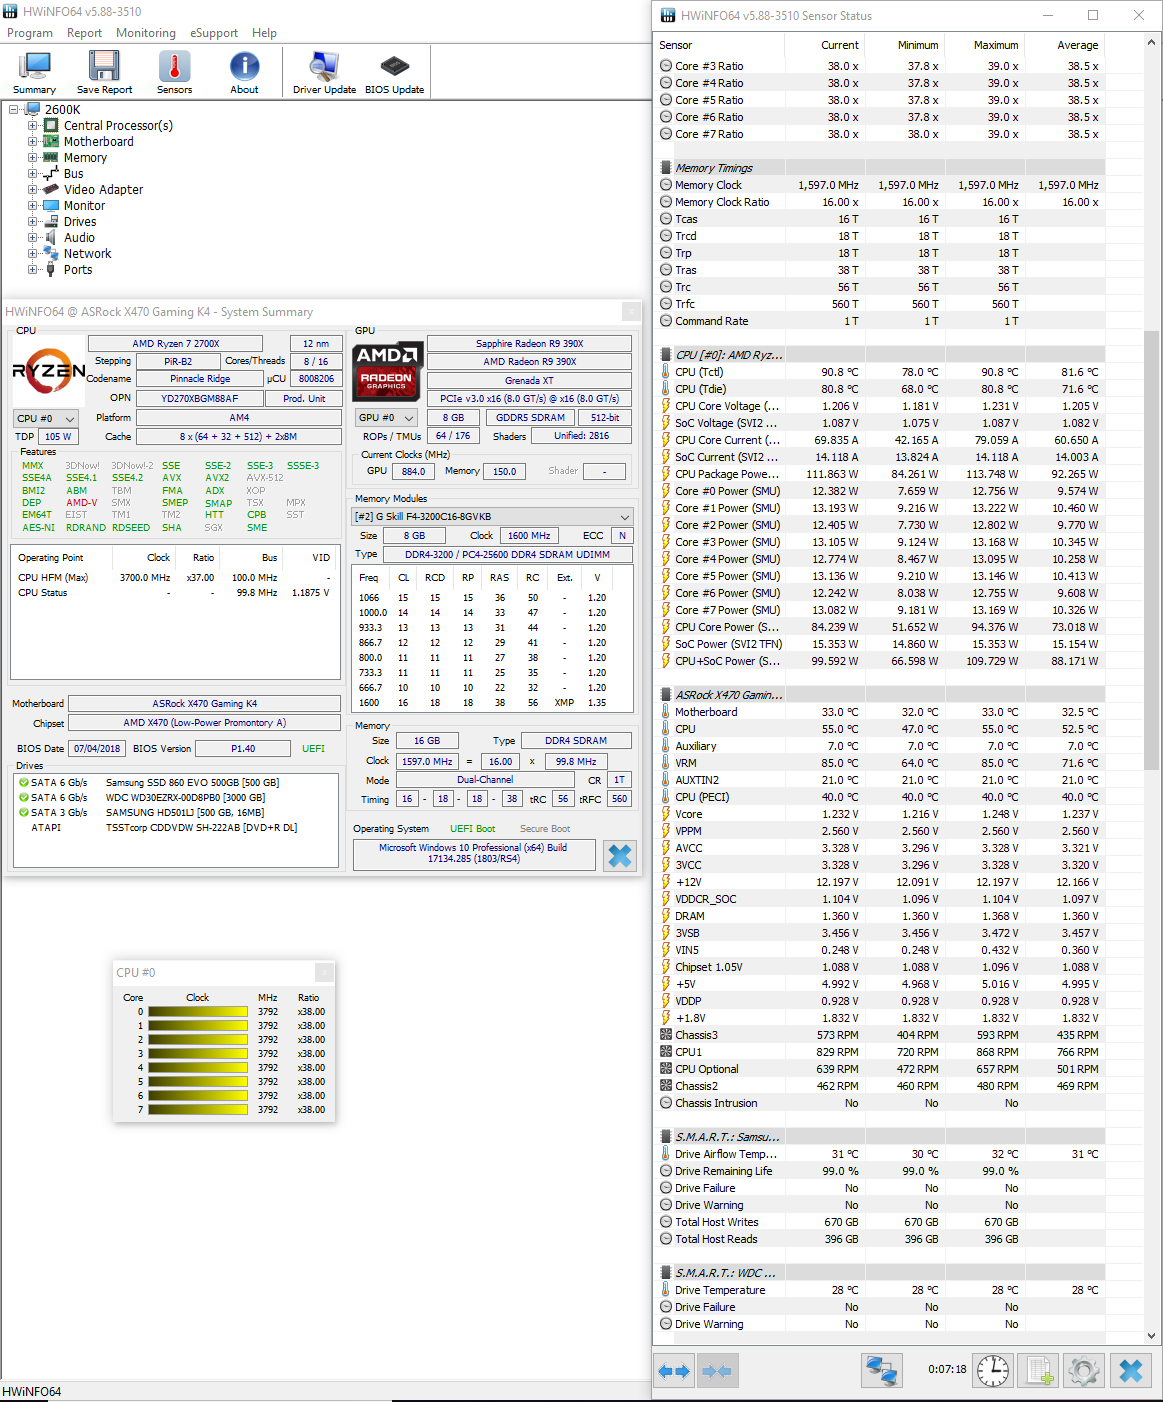Select the Total Host Writes row
This screenshot has height=1402, width=1163.
pos(880,1222)
